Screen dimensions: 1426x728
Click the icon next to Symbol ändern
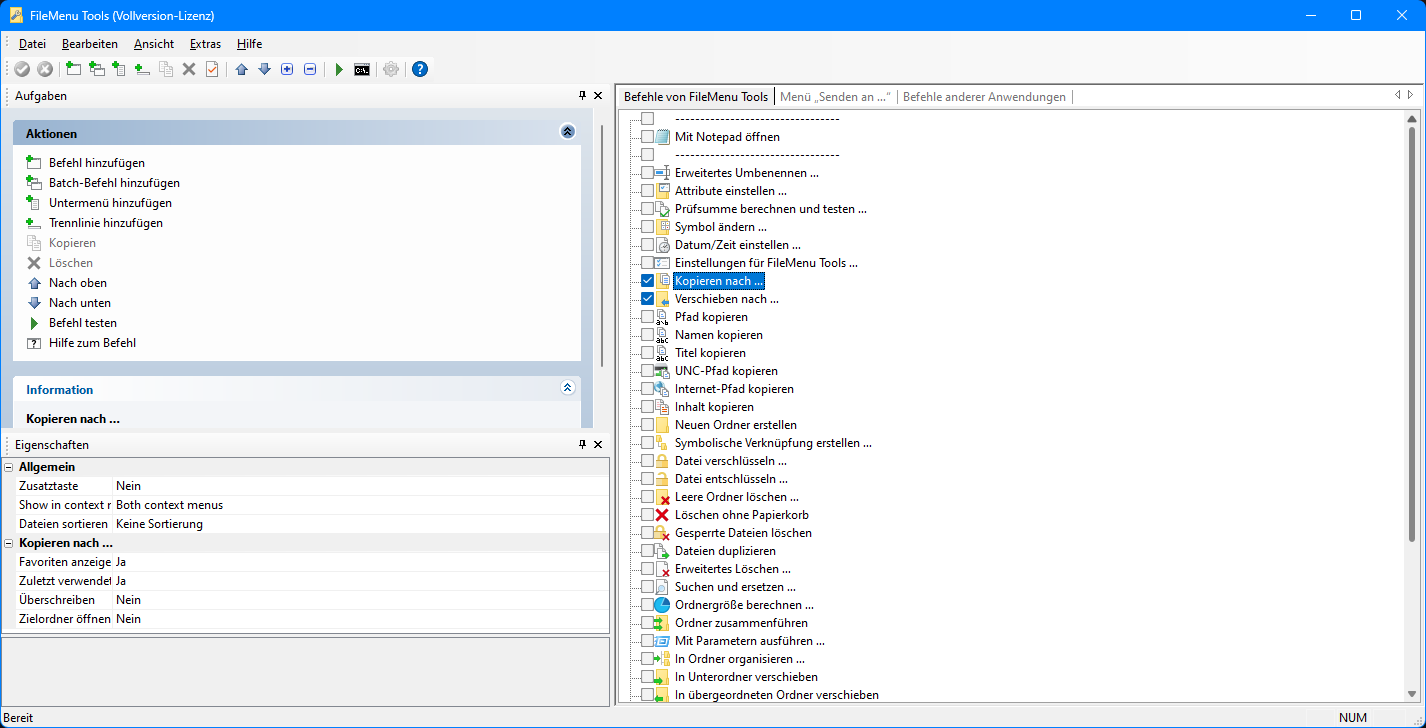point(662,227)
